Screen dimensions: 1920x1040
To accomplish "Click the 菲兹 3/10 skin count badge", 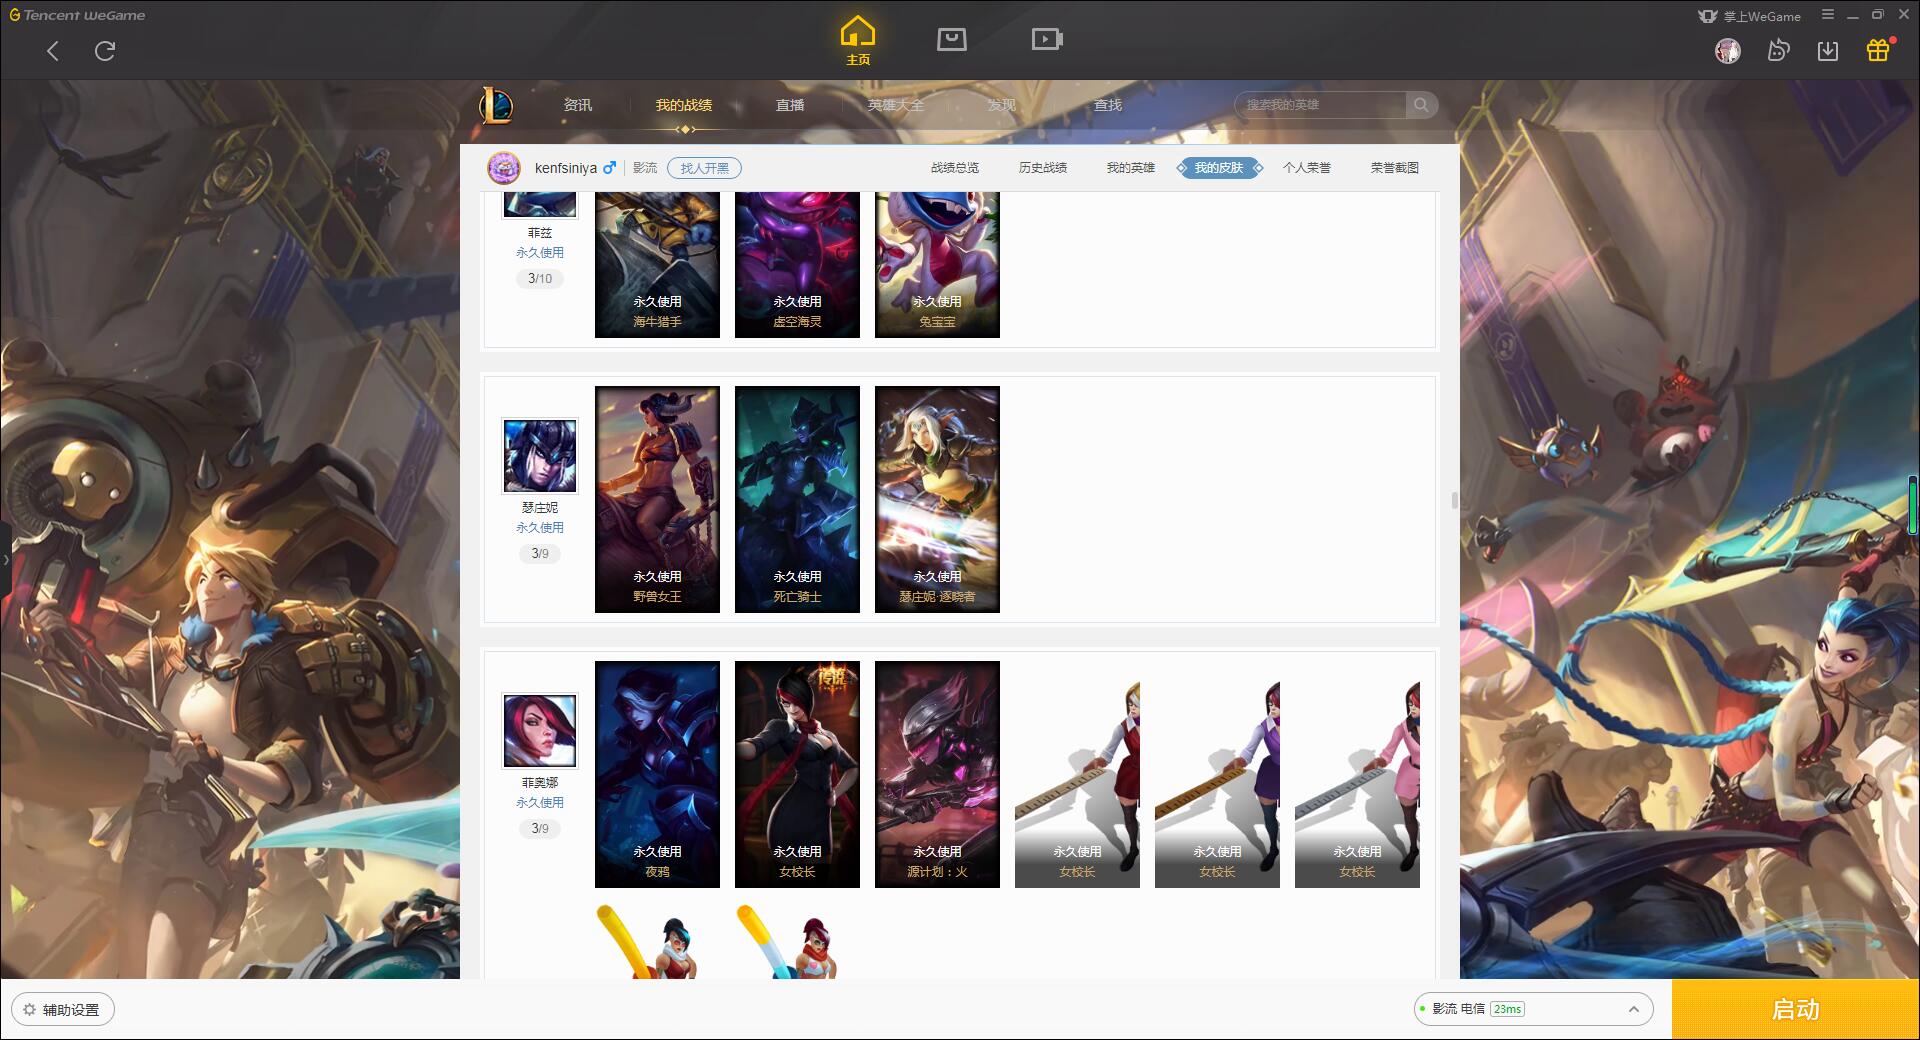I will pos(540,278).
